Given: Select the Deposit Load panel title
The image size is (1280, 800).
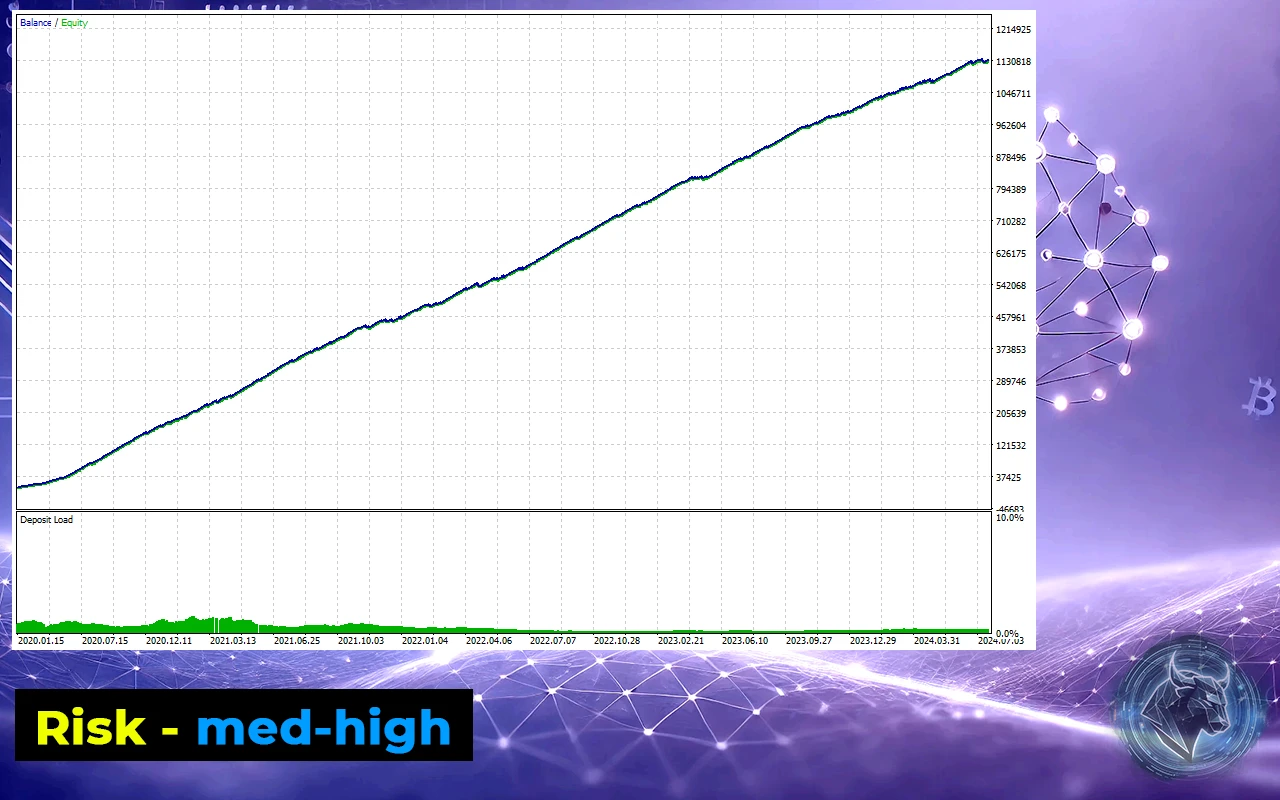Looking at the screenshot, I should click(x=47, y=520).
